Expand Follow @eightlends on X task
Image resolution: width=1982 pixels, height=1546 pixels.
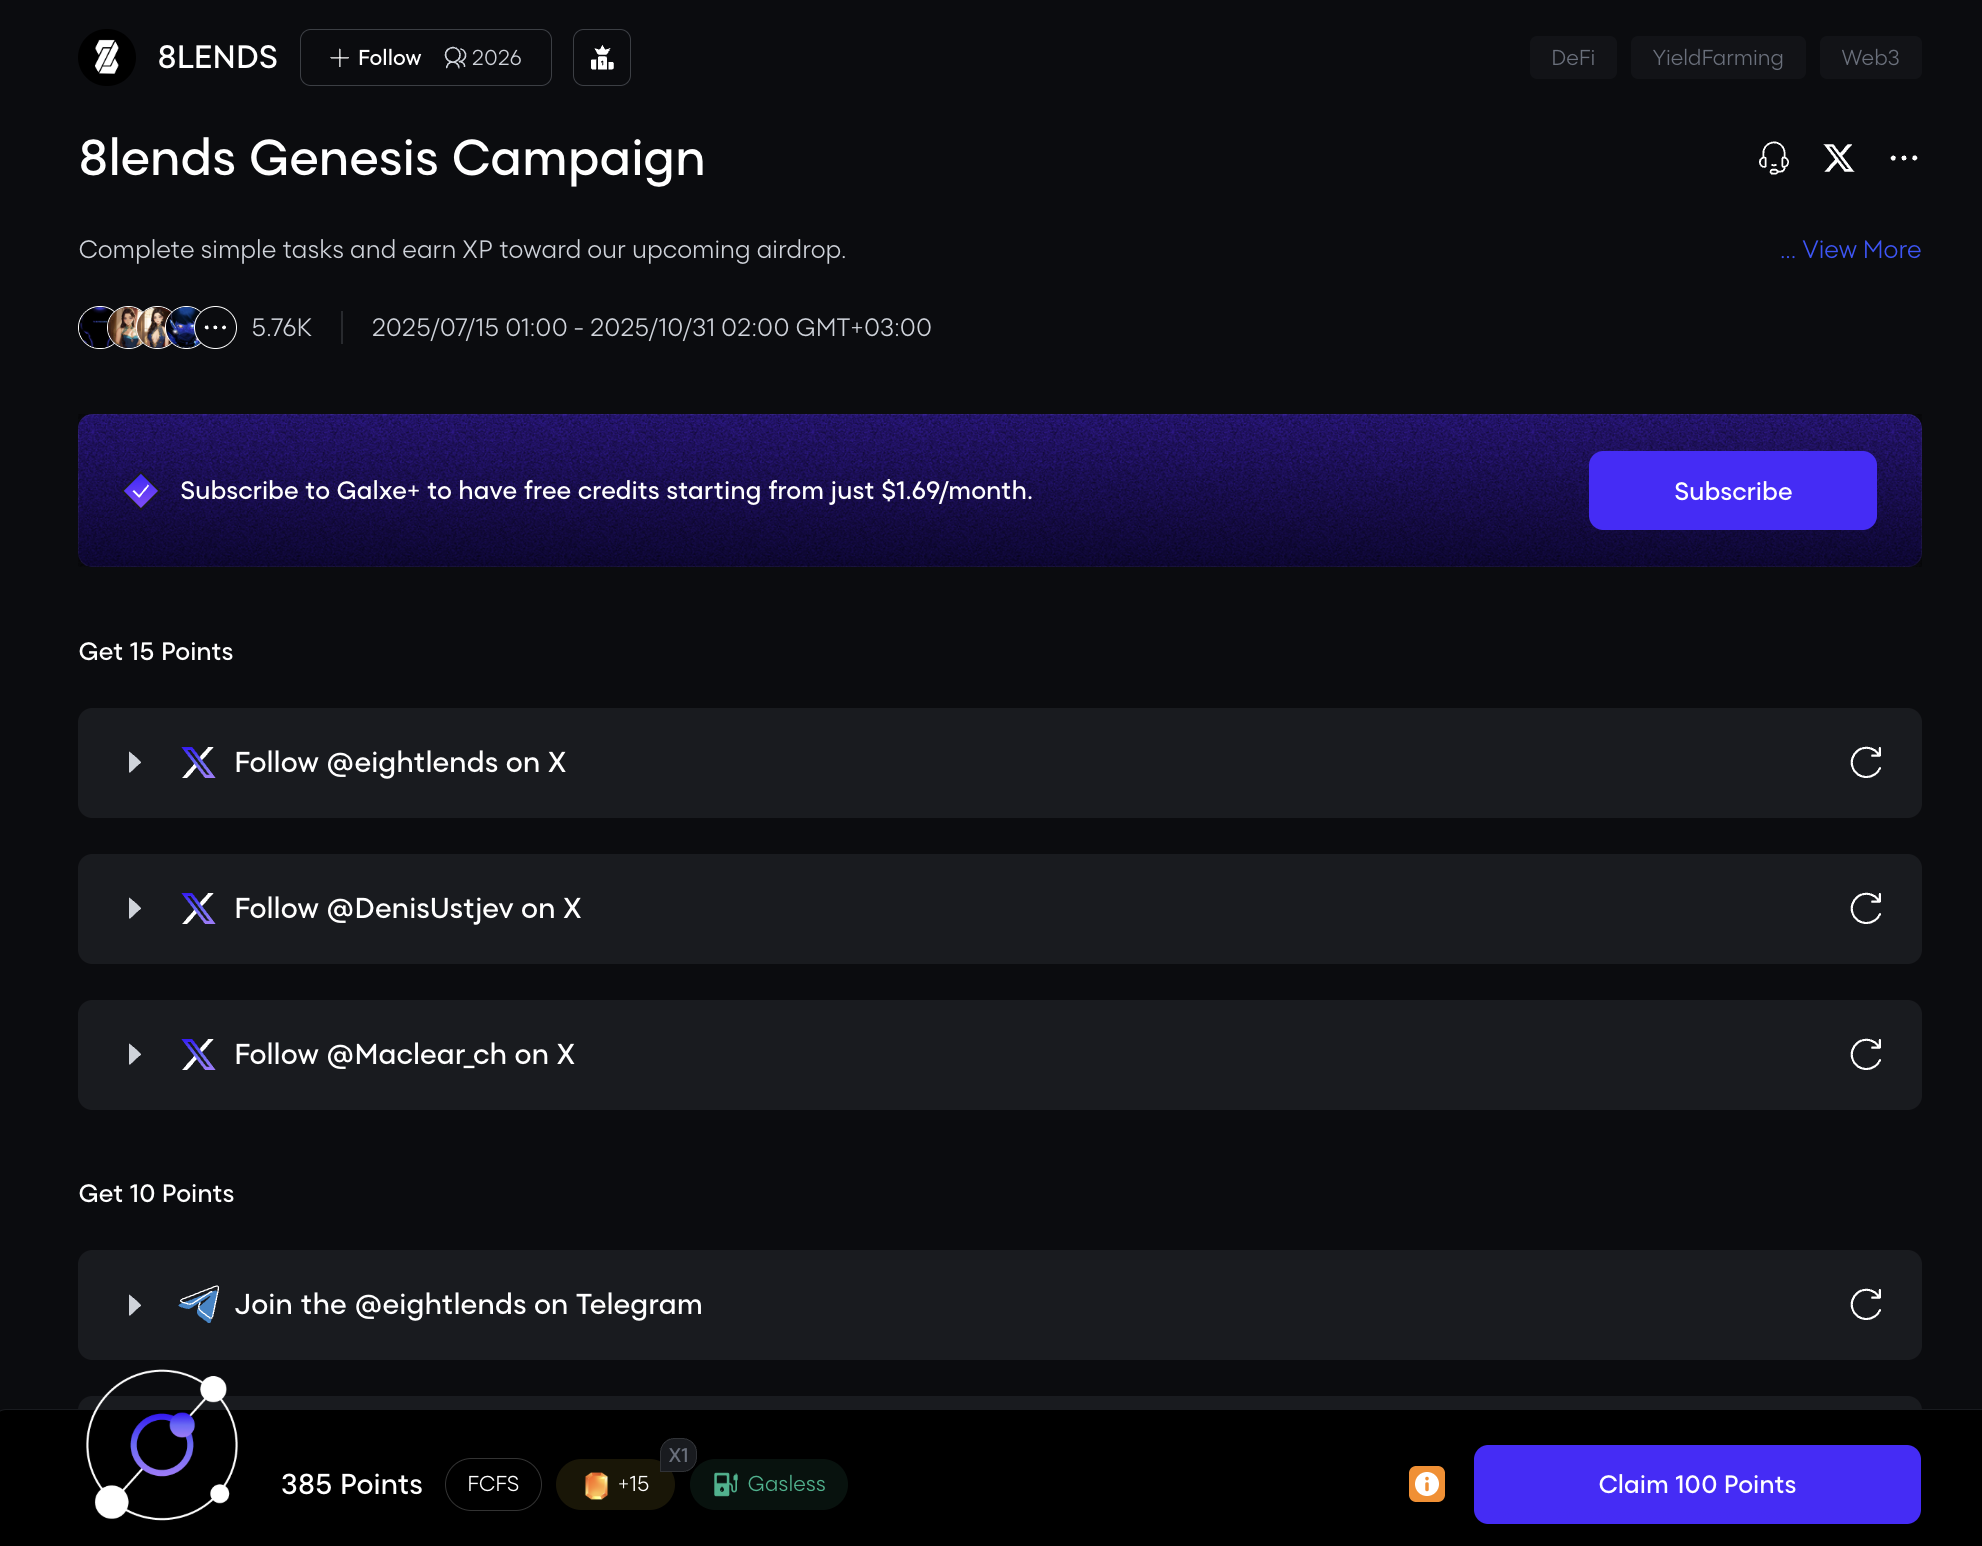coord(134,763)
